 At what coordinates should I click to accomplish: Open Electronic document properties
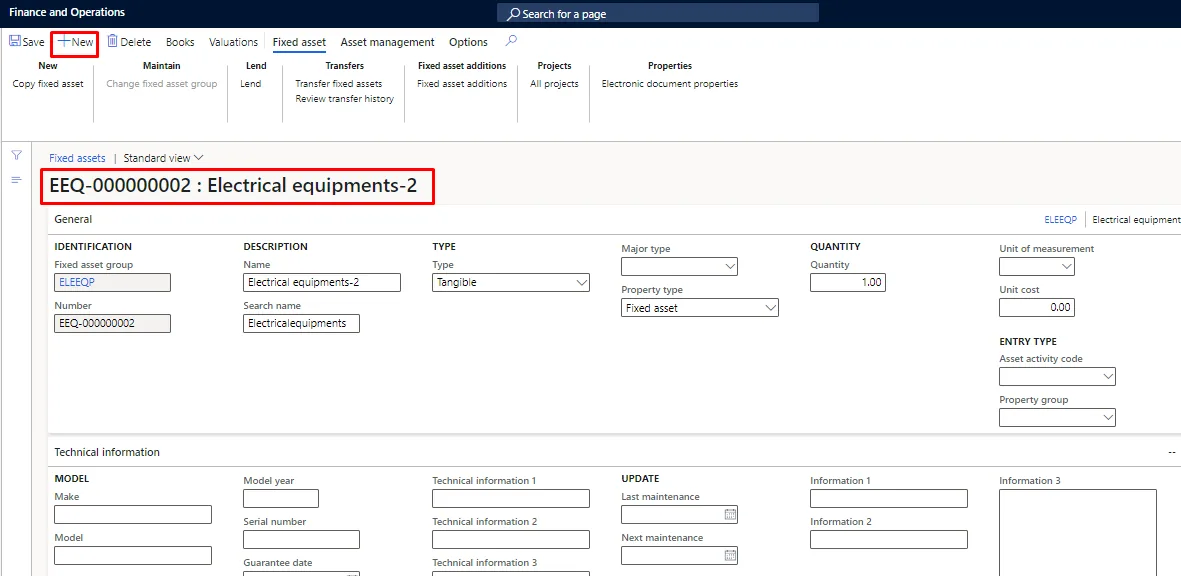tap(670, 84)
